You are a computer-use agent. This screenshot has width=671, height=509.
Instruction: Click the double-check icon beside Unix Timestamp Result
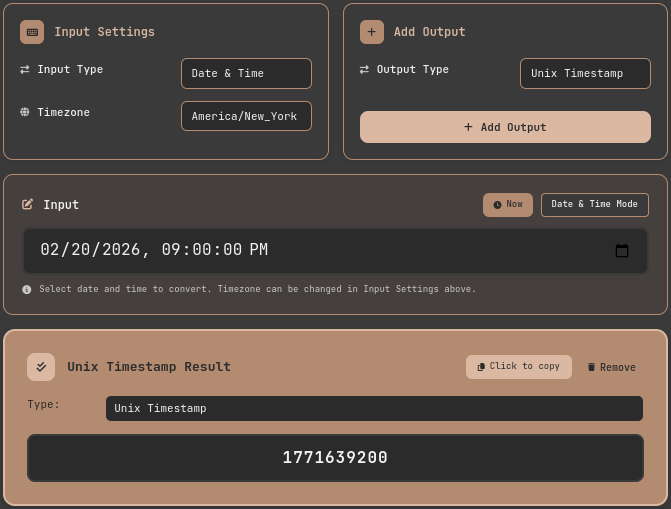tap(41, 367)
